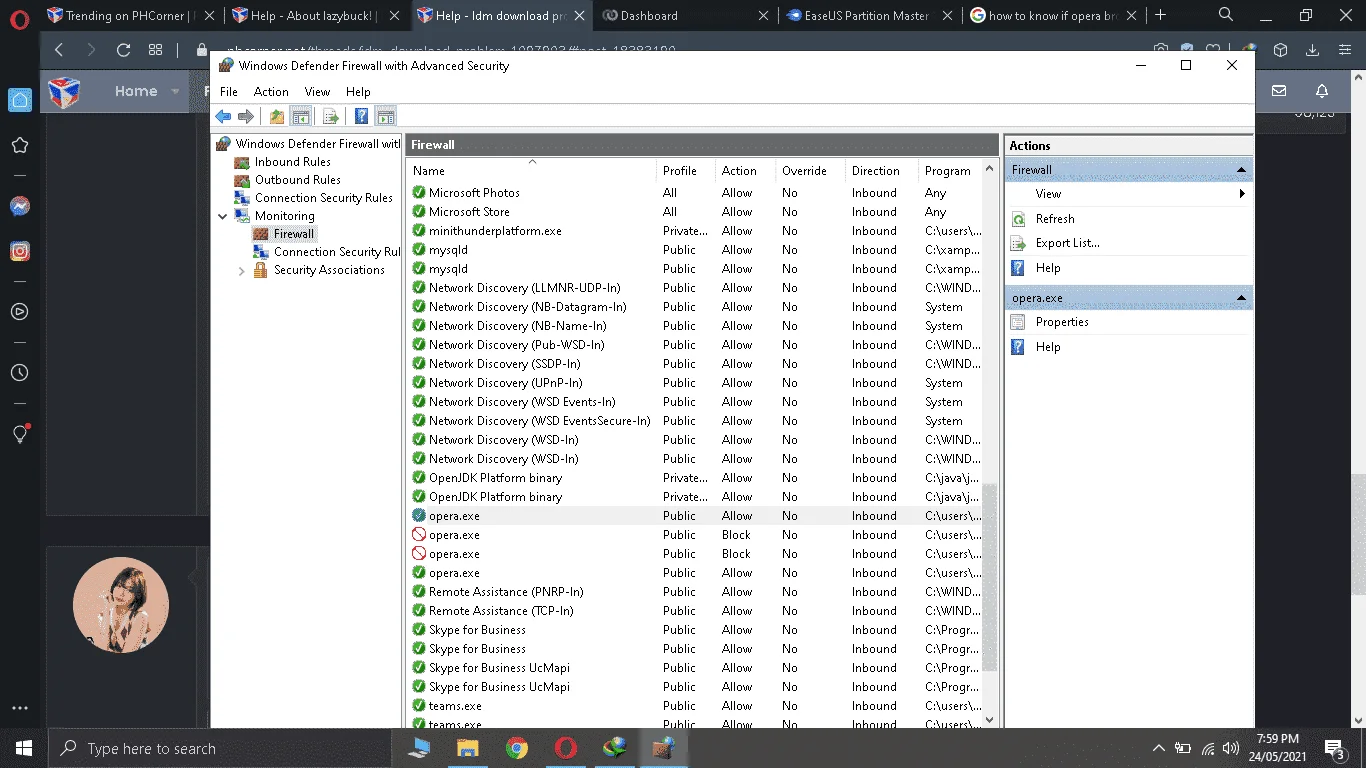The height and width of the screenshot is (768, 1366).
Task: Open the View menu in the menu bar
Action: point(317,92)
